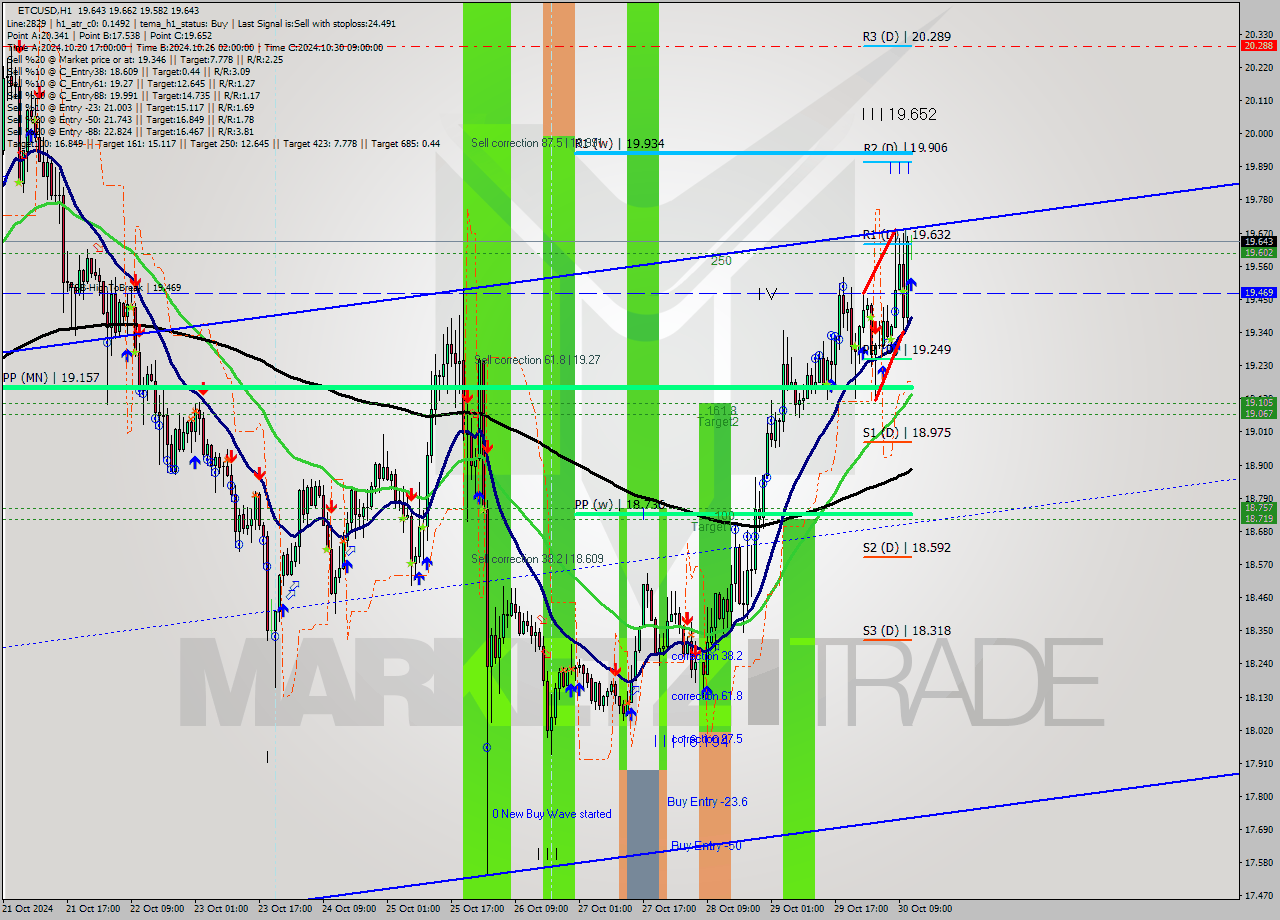Click the blue 19.469 price tag on axis
The image size is (1280, 920).
[x=1258, y=292]
